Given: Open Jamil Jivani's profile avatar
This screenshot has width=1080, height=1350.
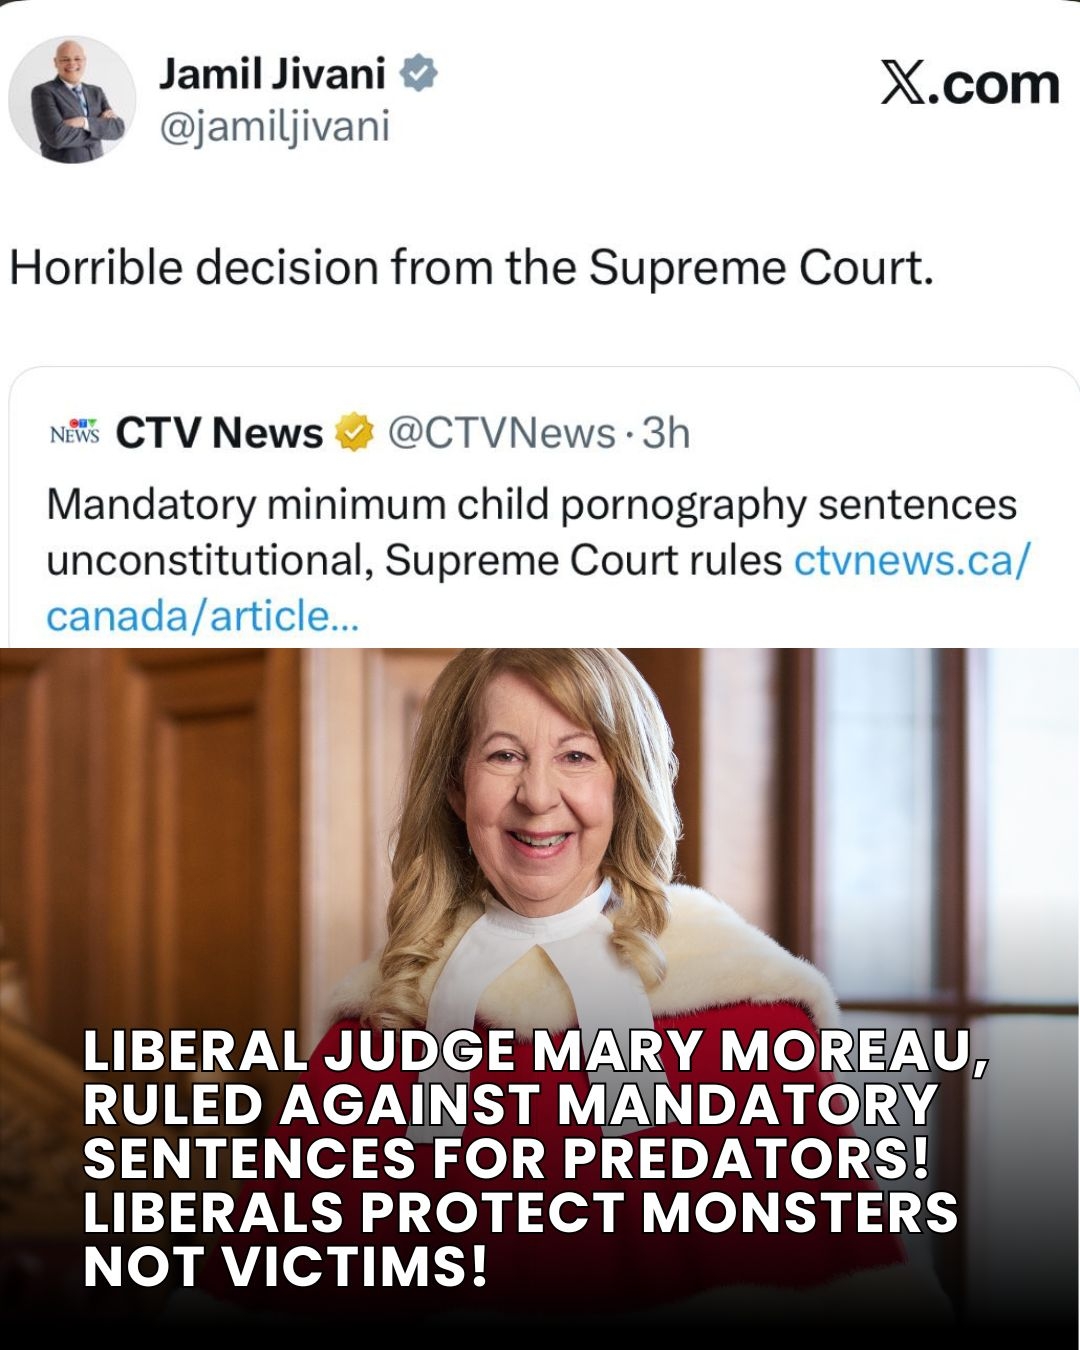Looking at the screenshot, I should tap(72, 100).
